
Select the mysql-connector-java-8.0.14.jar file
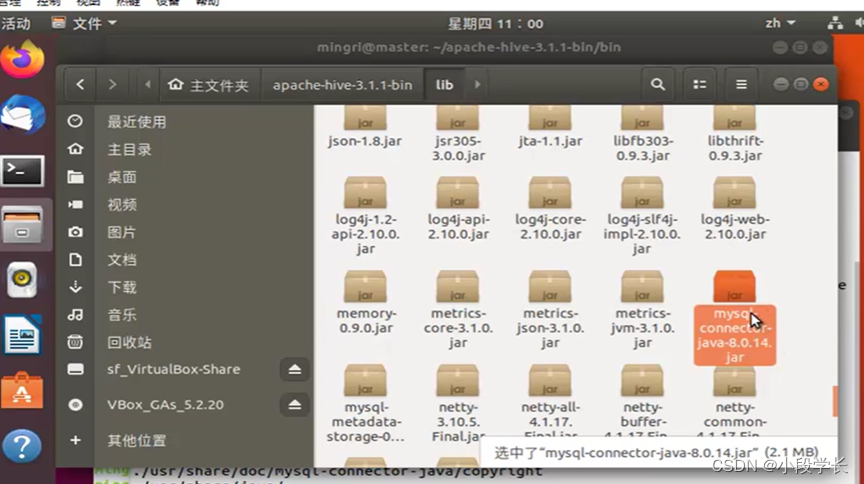coord(735,318)
